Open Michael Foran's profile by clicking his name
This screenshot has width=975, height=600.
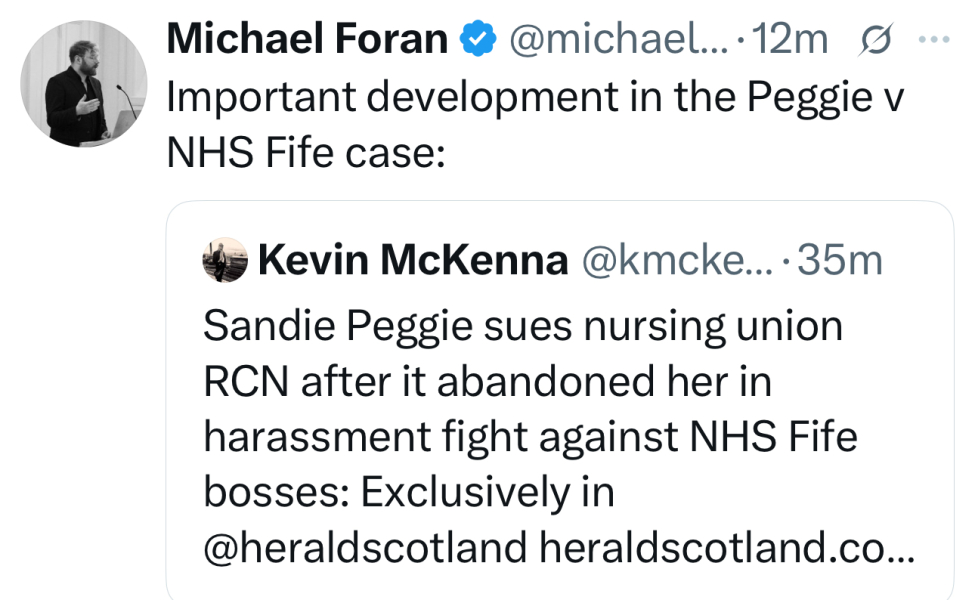tap(306, 38)
